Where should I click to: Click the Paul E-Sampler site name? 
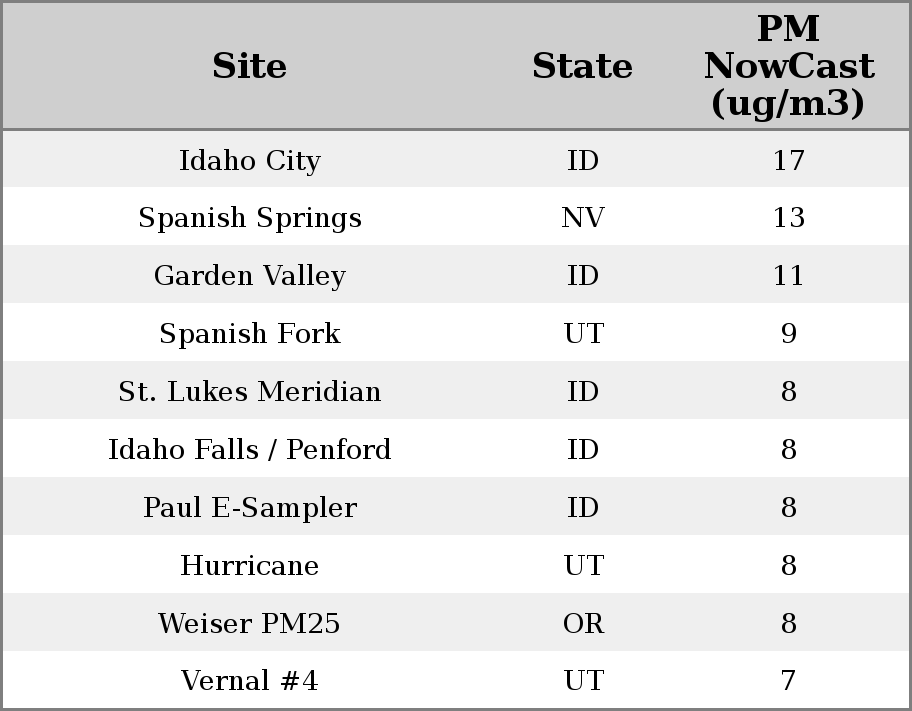(249, 508)
